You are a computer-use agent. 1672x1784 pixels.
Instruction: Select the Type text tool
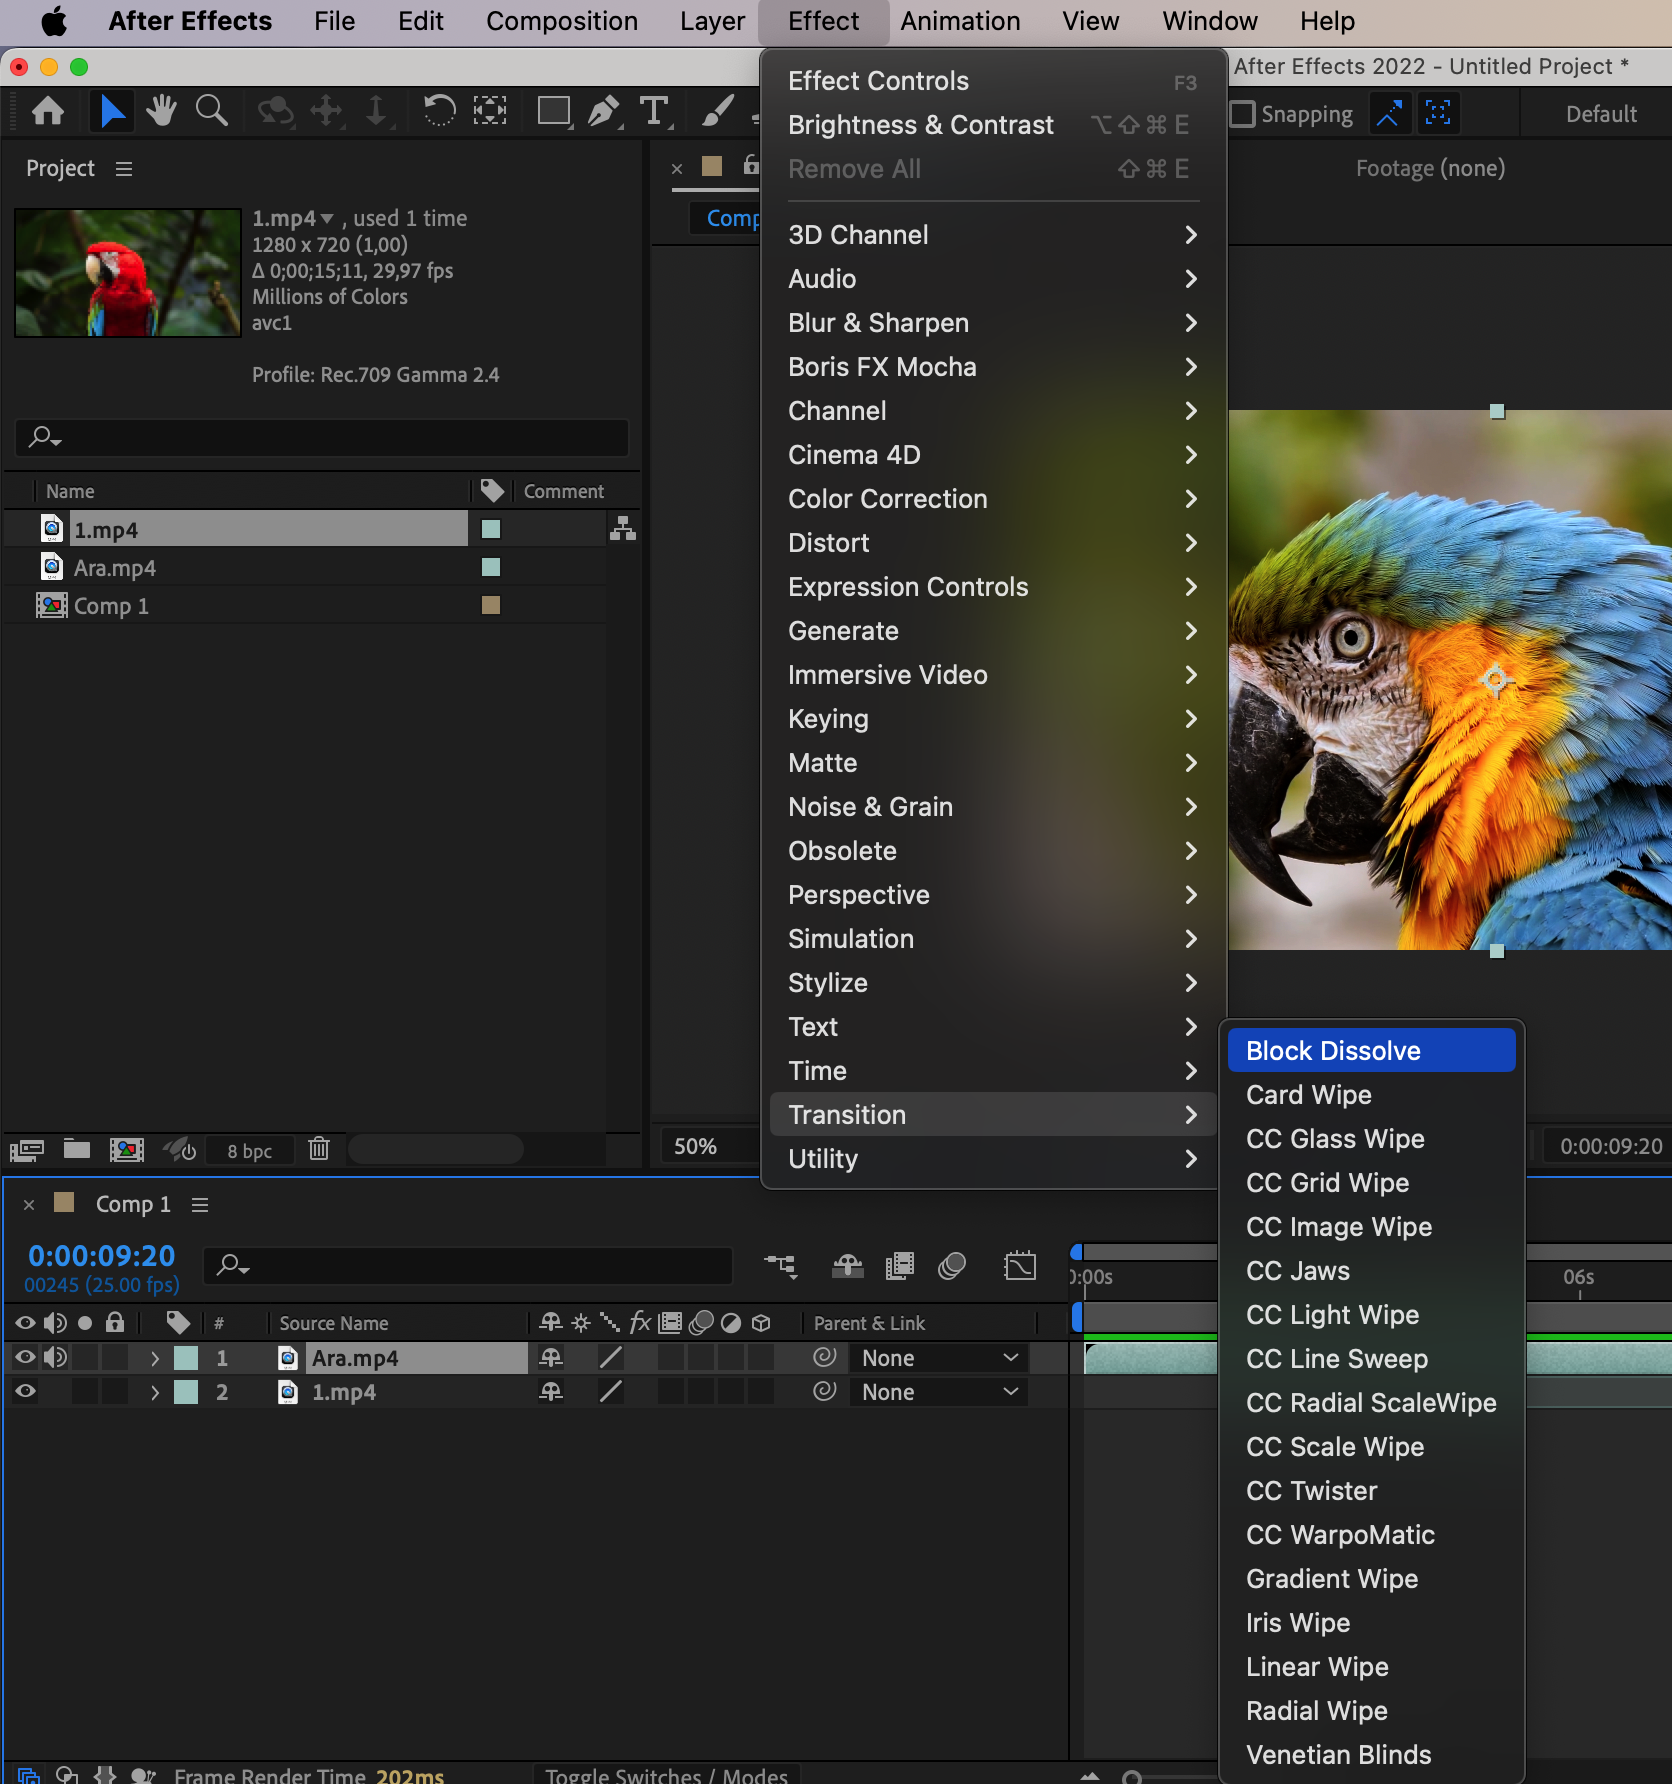tap(654, 111)
